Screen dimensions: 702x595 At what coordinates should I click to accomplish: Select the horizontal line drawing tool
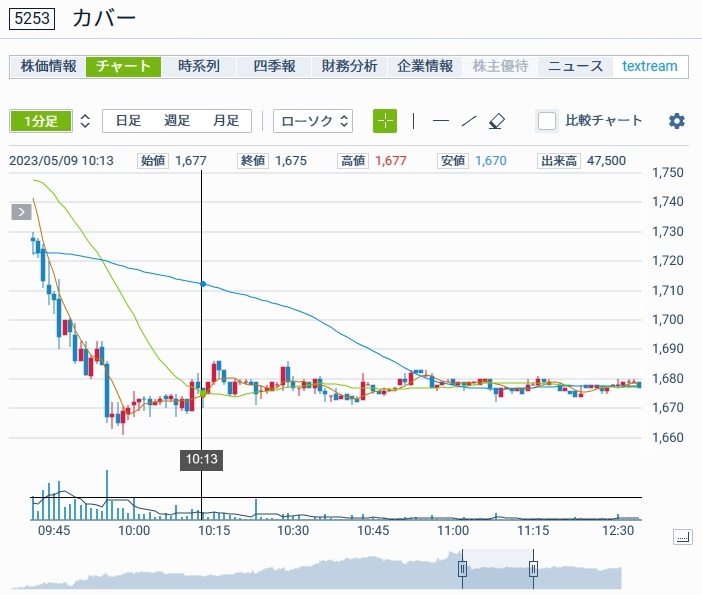click(x=440, y=121)
